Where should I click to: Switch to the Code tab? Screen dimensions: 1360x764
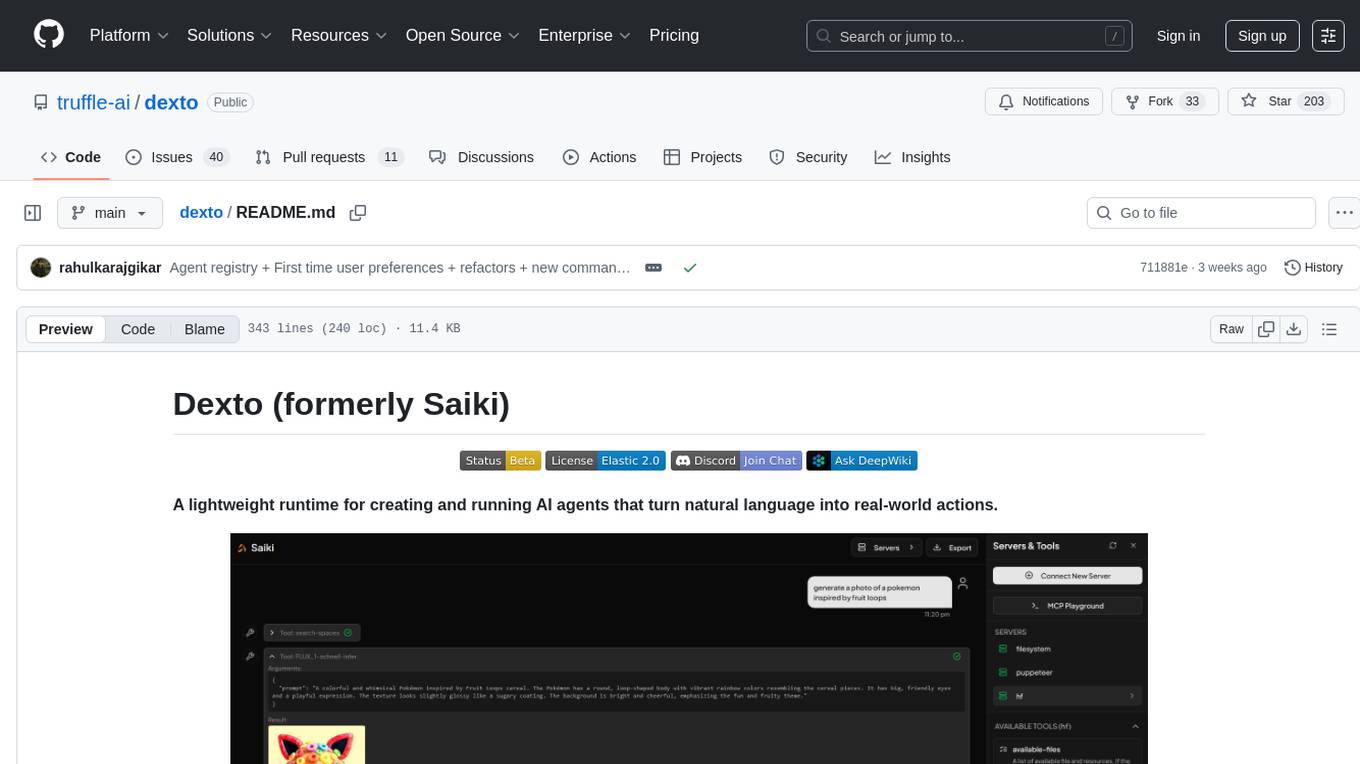pos(70,157)
